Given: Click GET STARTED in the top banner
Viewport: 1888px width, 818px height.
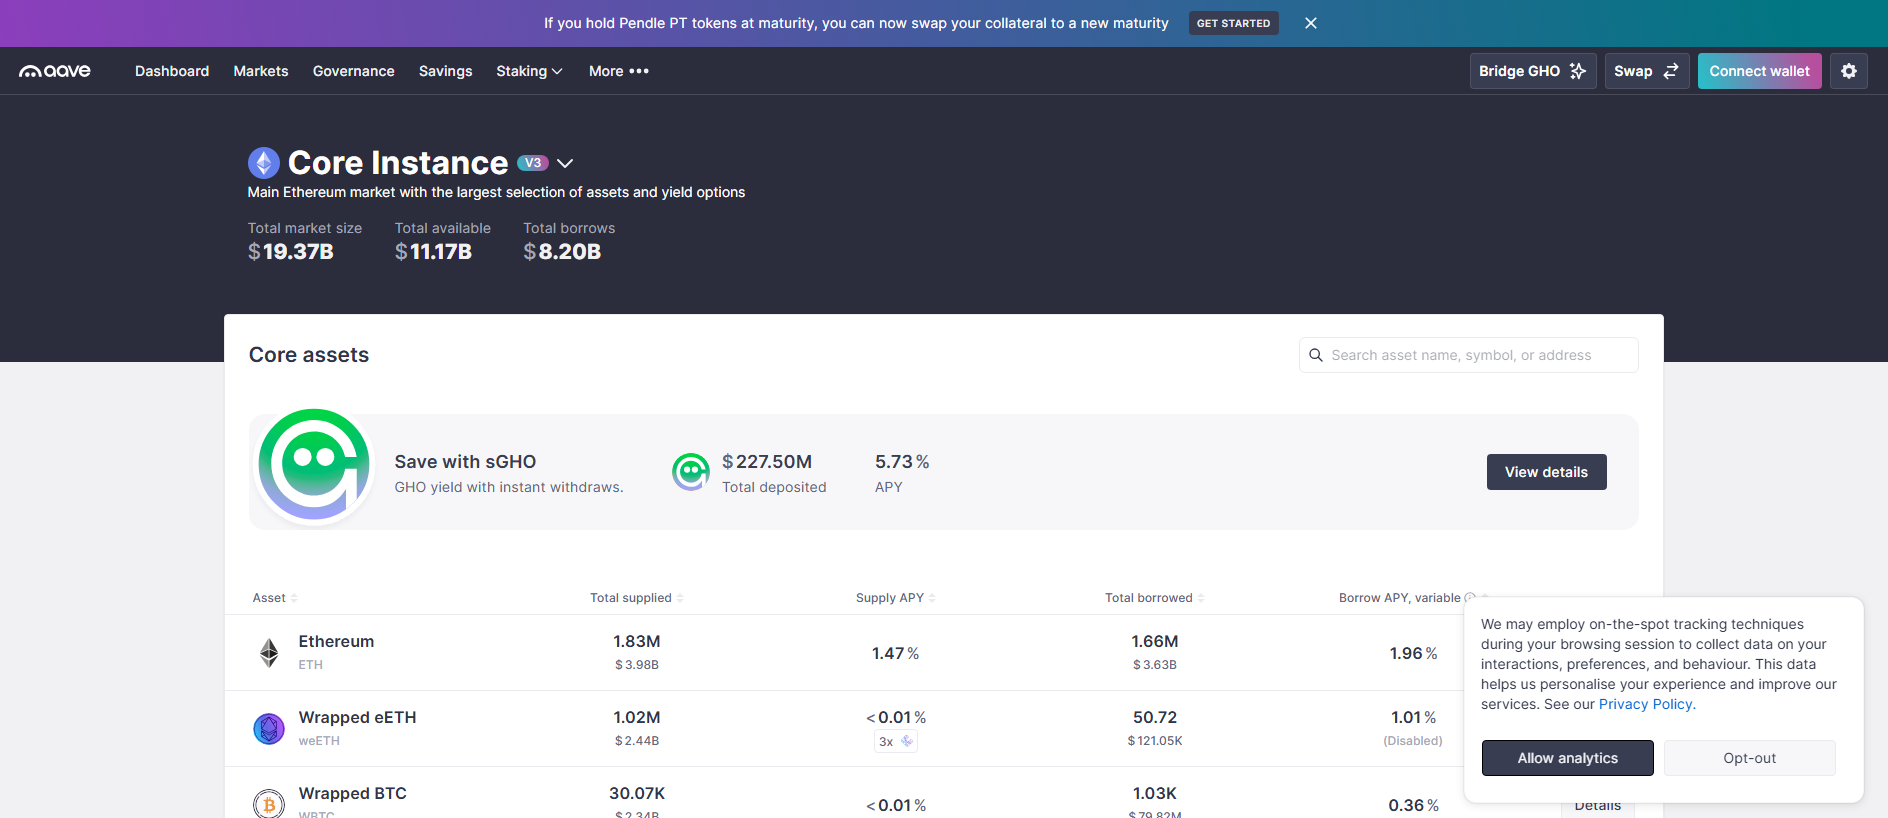Looking at the screenshot, I should [1233, 23].
